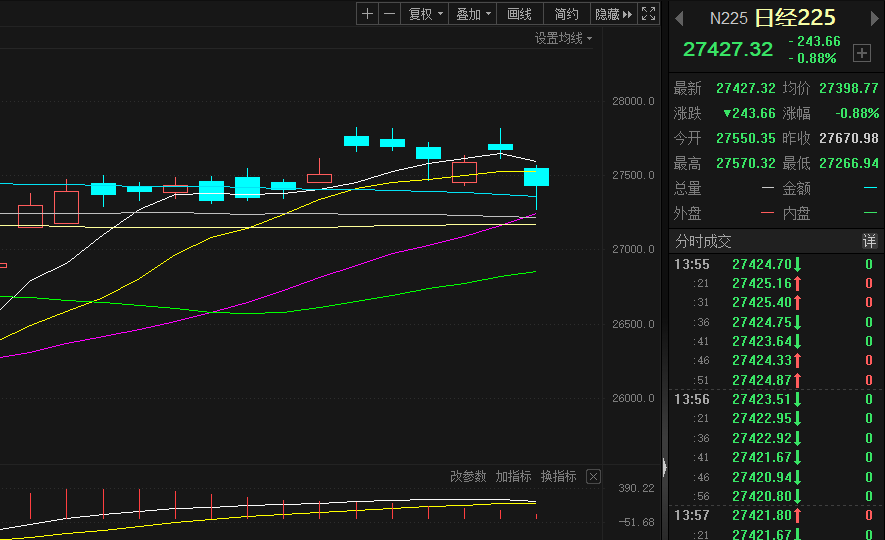Click the current price 27427.32 headline

[728, 50]
